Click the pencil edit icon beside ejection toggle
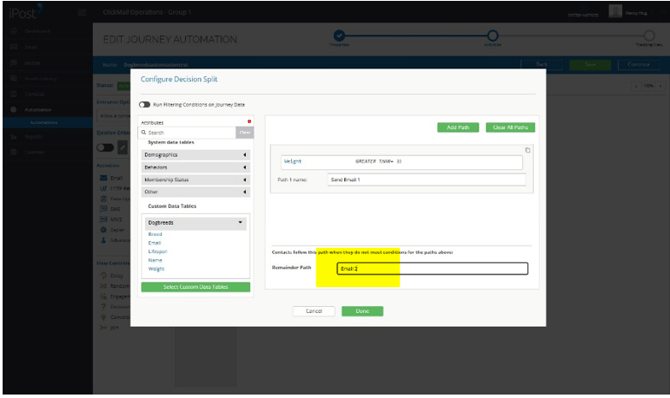Viewport: 670px width, 398px height. [x=123, y=147]
